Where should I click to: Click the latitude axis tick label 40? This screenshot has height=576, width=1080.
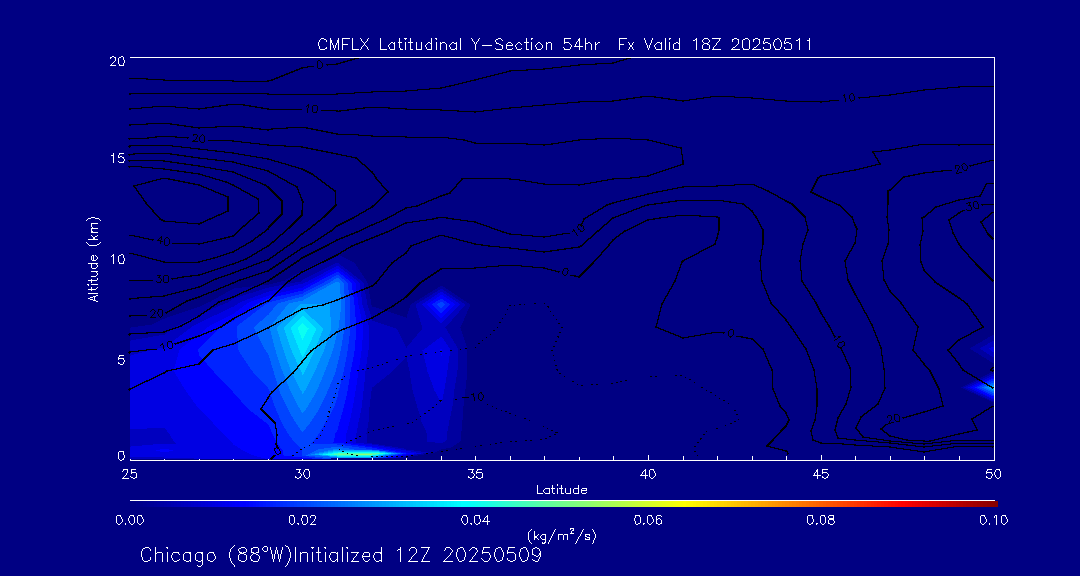click(648, 472)
